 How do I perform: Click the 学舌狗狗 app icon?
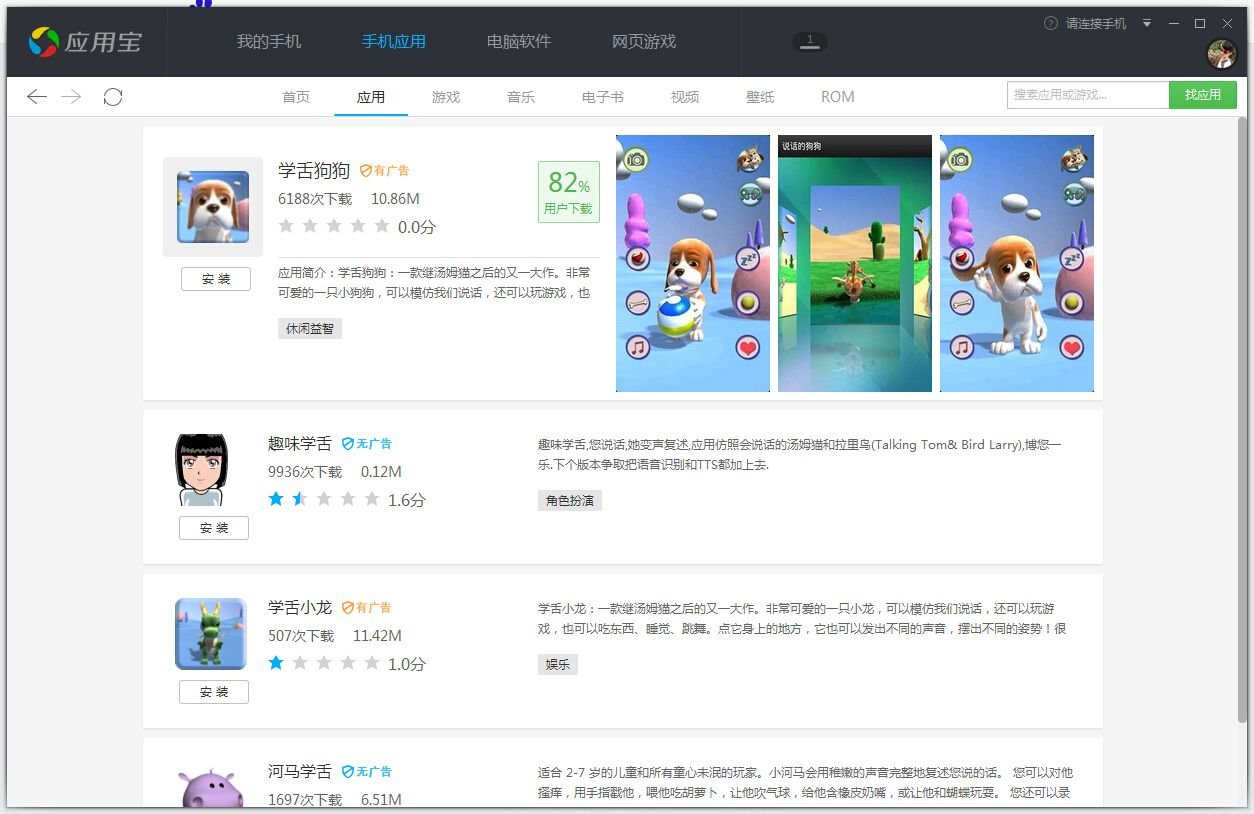(x=212, y=205)
